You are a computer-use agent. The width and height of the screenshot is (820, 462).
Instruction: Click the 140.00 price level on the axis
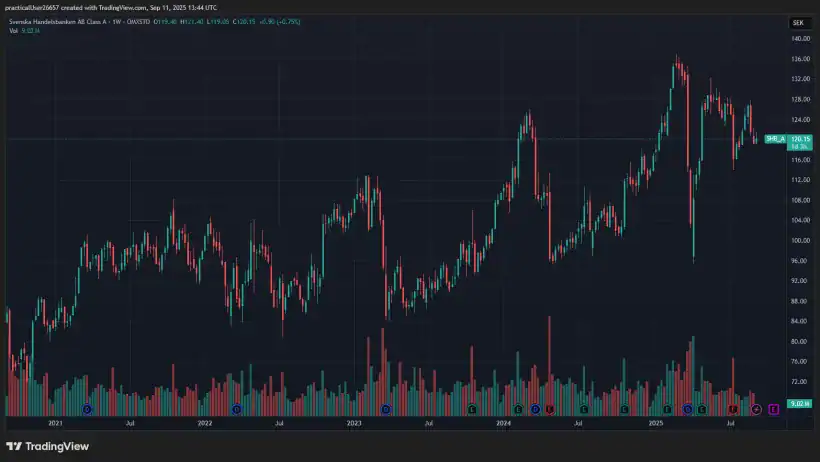(799, 39)
